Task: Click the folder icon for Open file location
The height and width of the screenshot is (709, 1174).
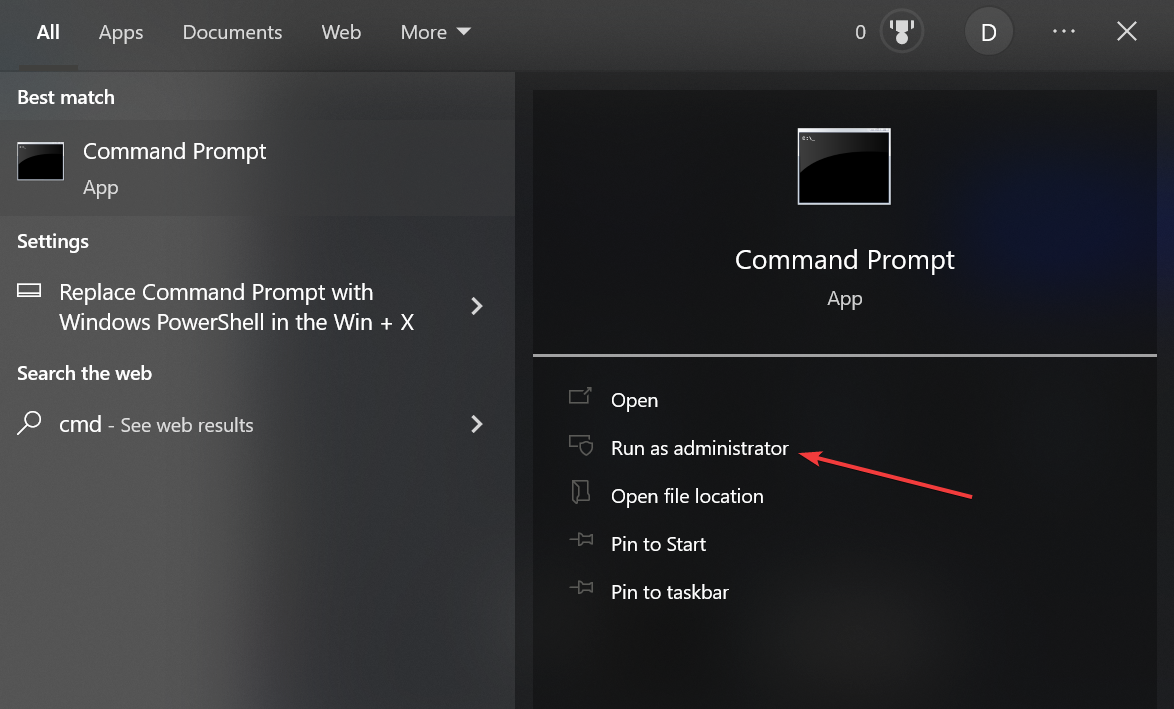Action: click(x=580, y=493)
